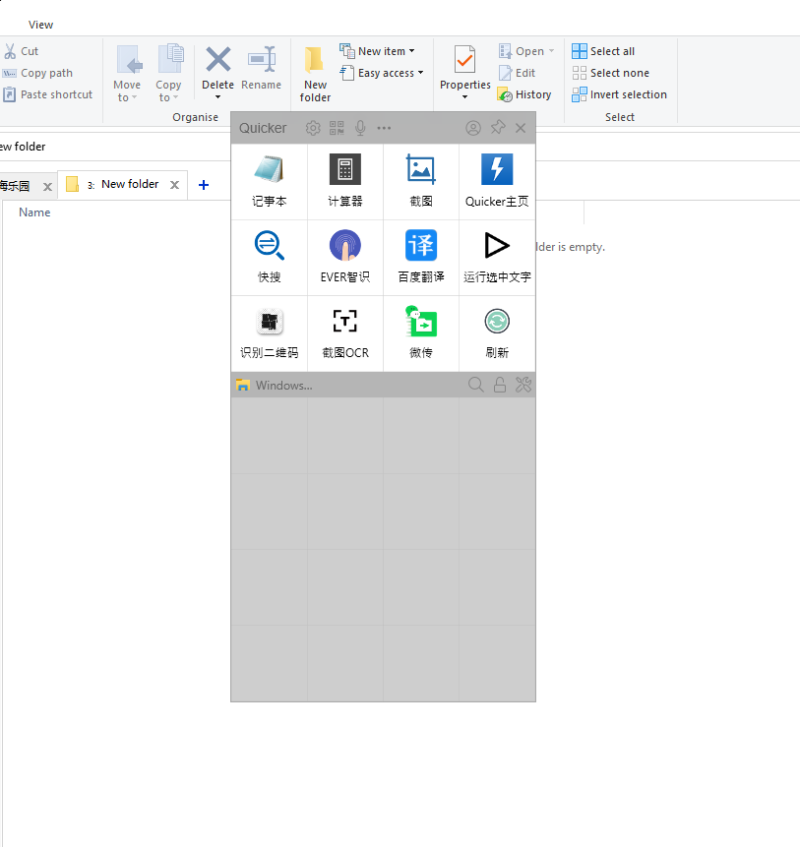Click Copy path in the Explorer ribbon
This screenshot has width=800, height=847.
38,73
